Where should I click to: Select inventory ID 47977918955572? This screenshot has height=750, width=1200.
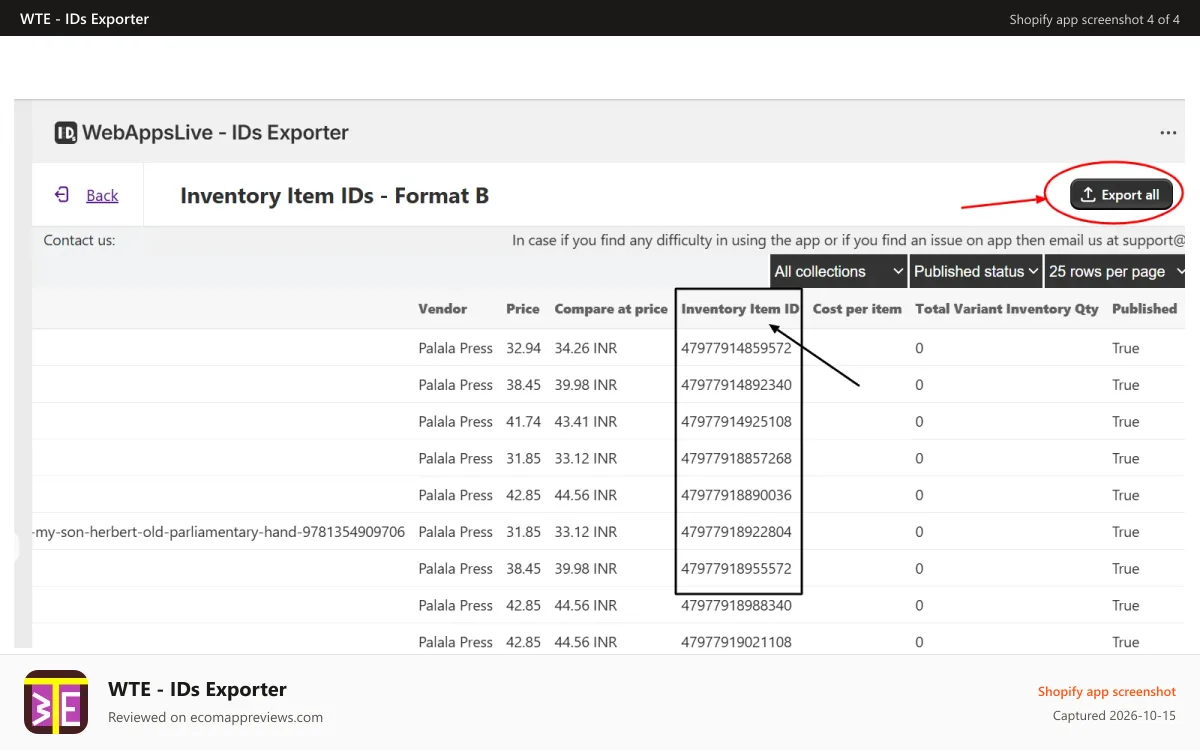[x=736, y=569]
